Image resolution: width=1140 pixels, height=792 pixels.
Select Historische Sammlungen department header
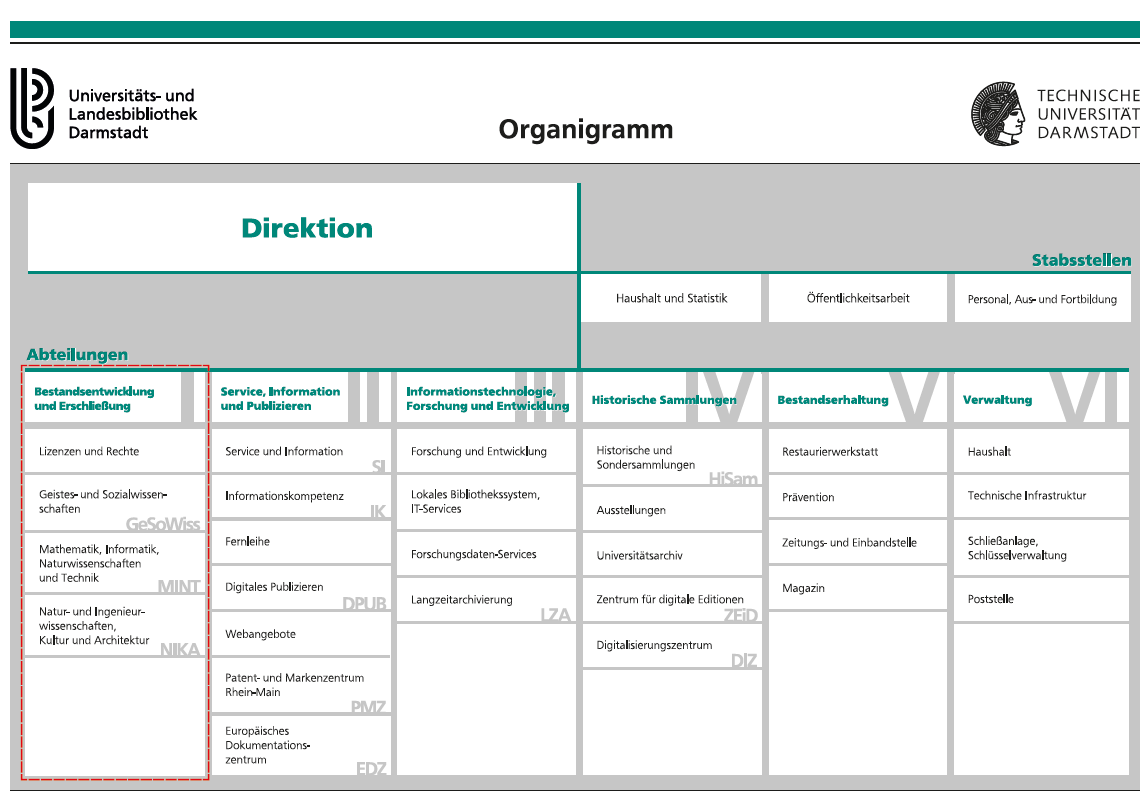coord(672,398)
